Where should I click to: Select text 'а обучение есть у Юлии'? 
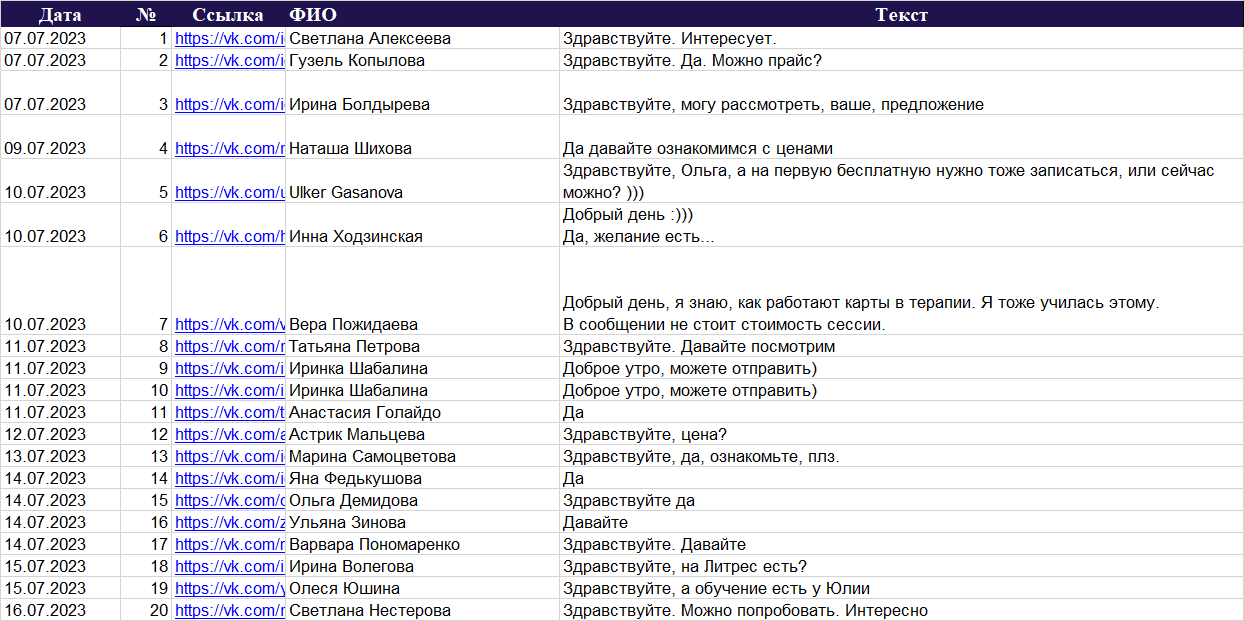point(777,588)
